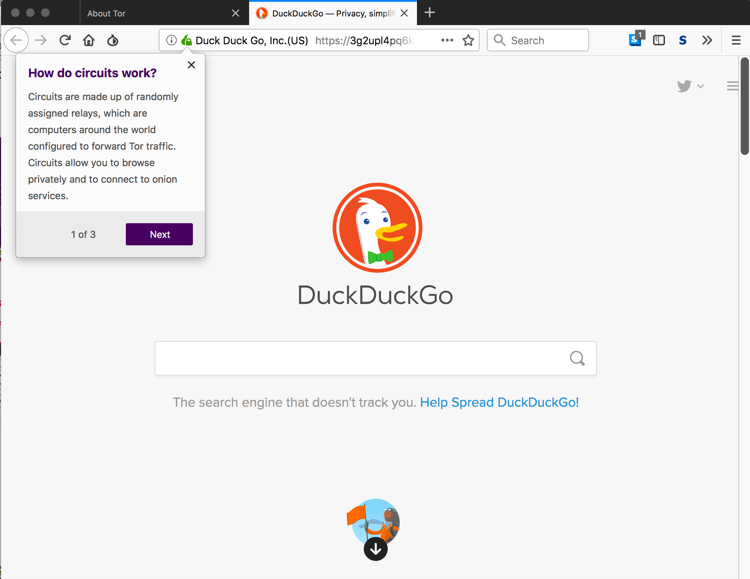Open page actions three-dot menu
This screenshot has width=750, height=579.
point(447,40)
